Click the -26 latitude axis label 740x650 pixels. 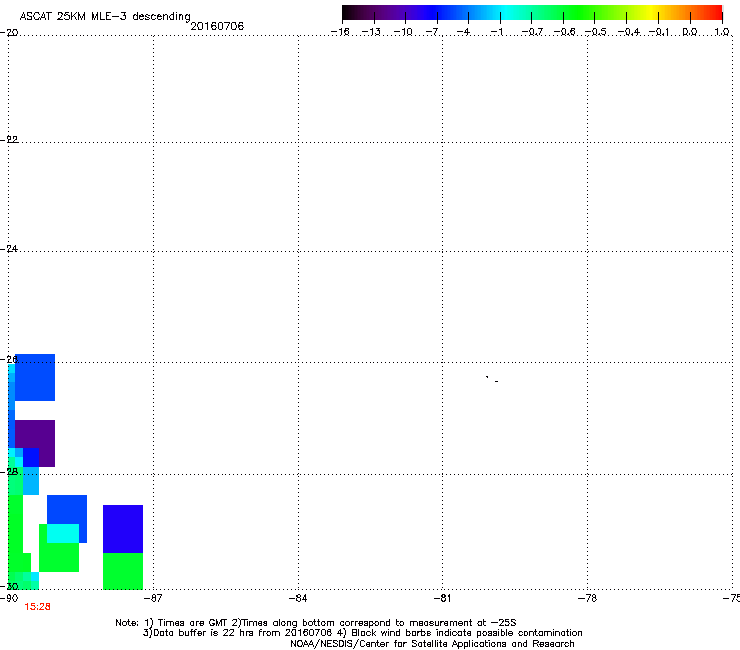coord(9,360)
